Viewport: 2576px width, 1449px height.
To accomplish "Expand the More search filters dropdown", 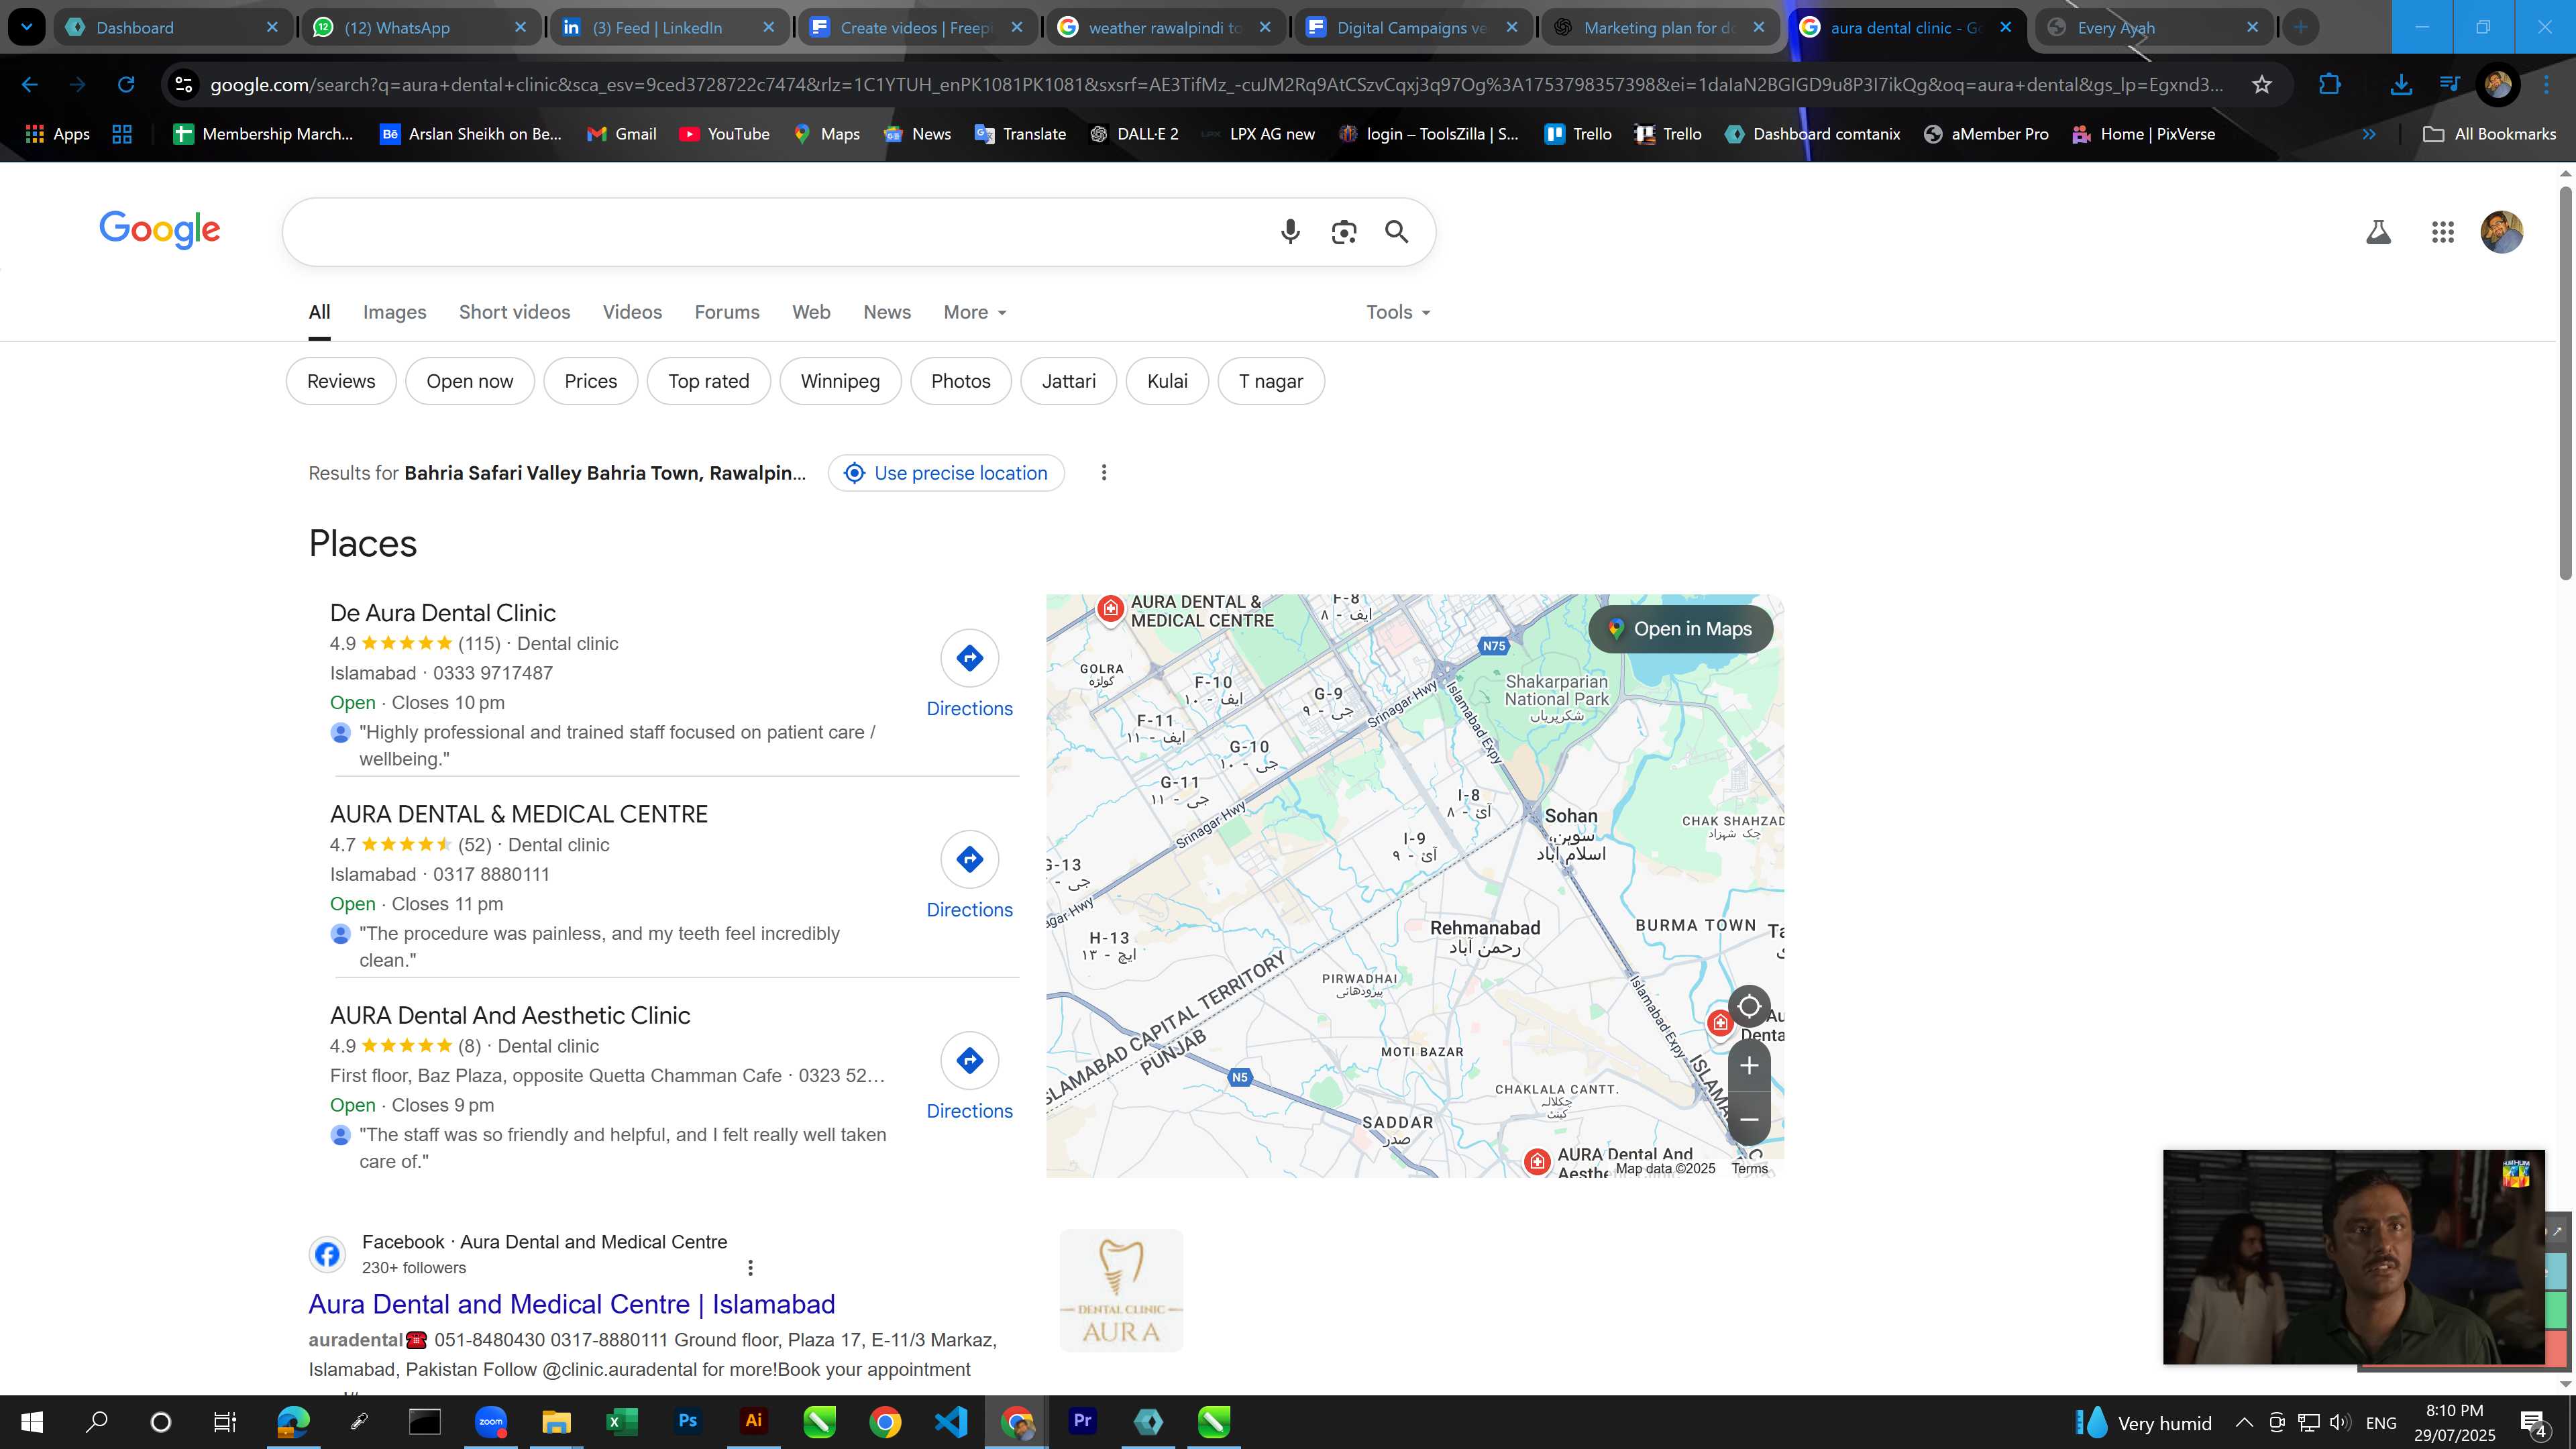I will pos(975,313).
